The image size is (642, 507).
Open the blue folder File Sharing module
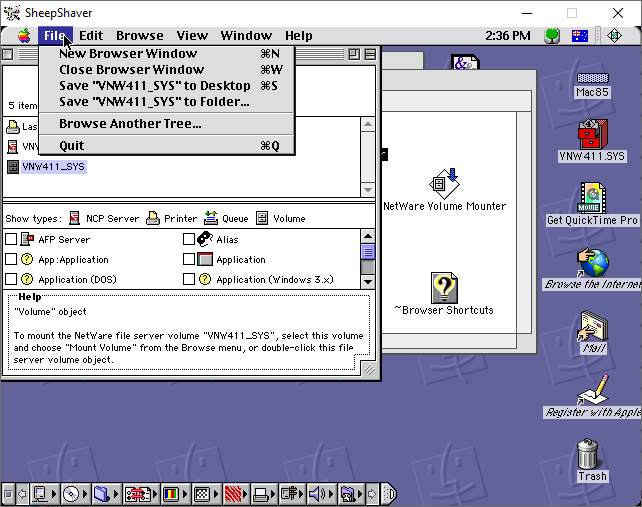point(106,494)
